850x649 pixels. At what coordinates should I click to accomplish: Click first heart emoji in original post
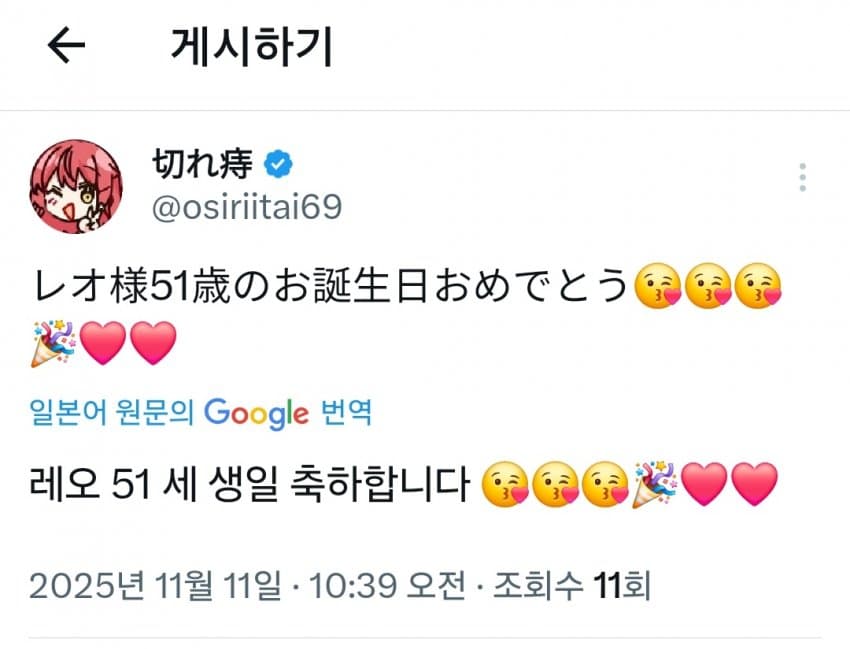(x=104, y=345)
